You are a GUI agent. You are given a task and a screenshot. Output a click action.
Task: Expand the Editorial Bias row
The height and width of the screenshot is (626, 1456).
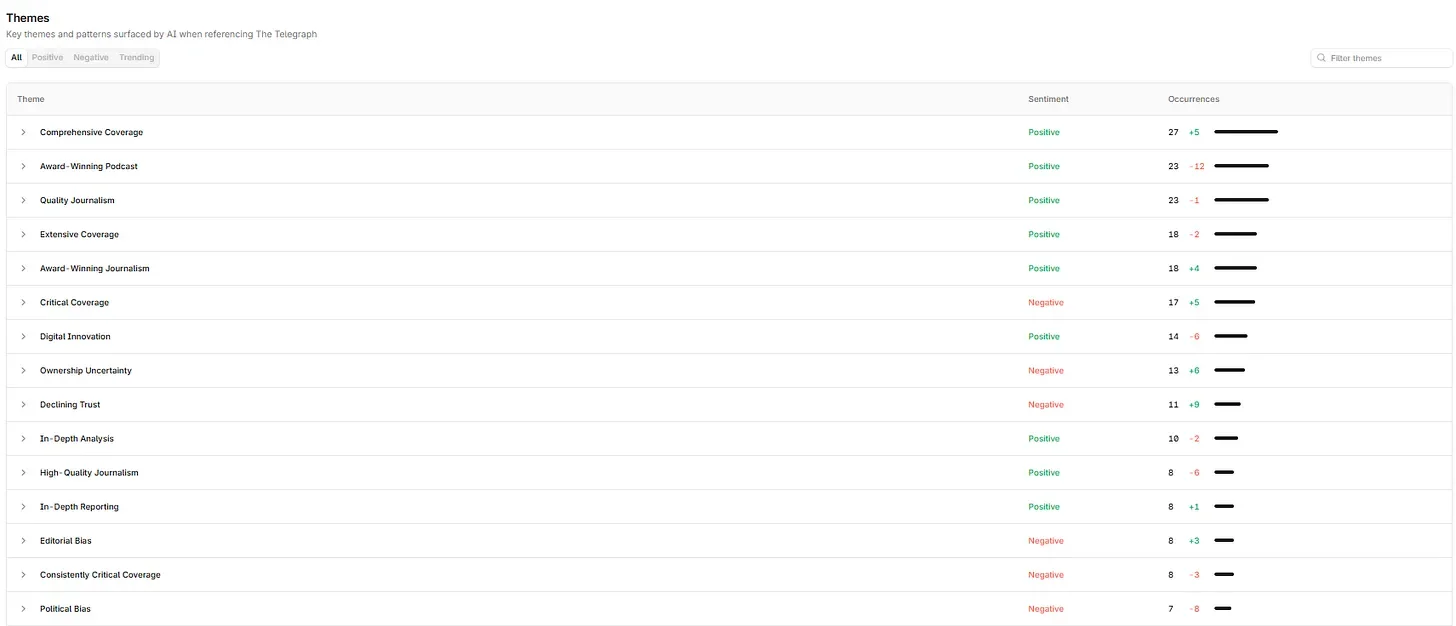[24, 540]
